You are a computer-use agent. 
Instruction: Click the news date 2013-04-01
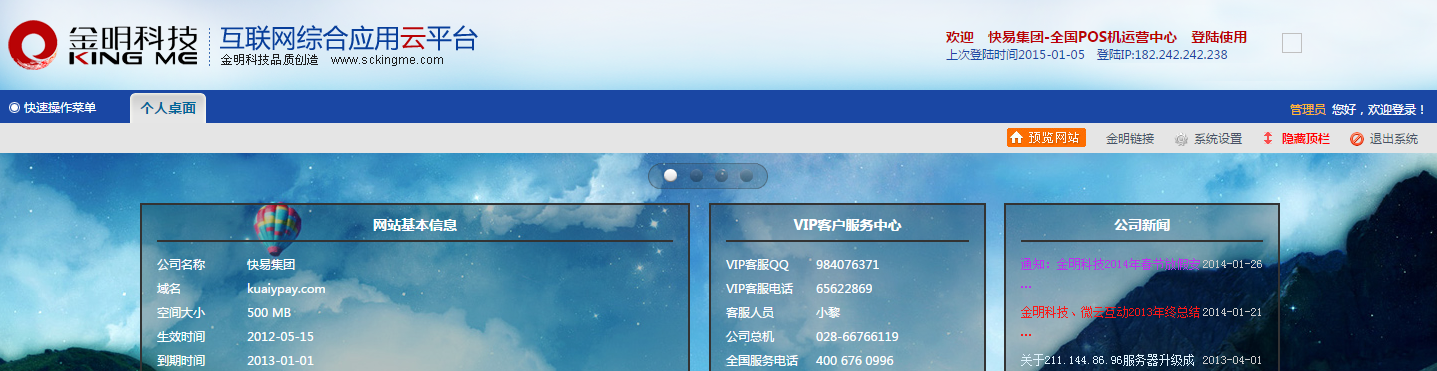(1232, 360)
